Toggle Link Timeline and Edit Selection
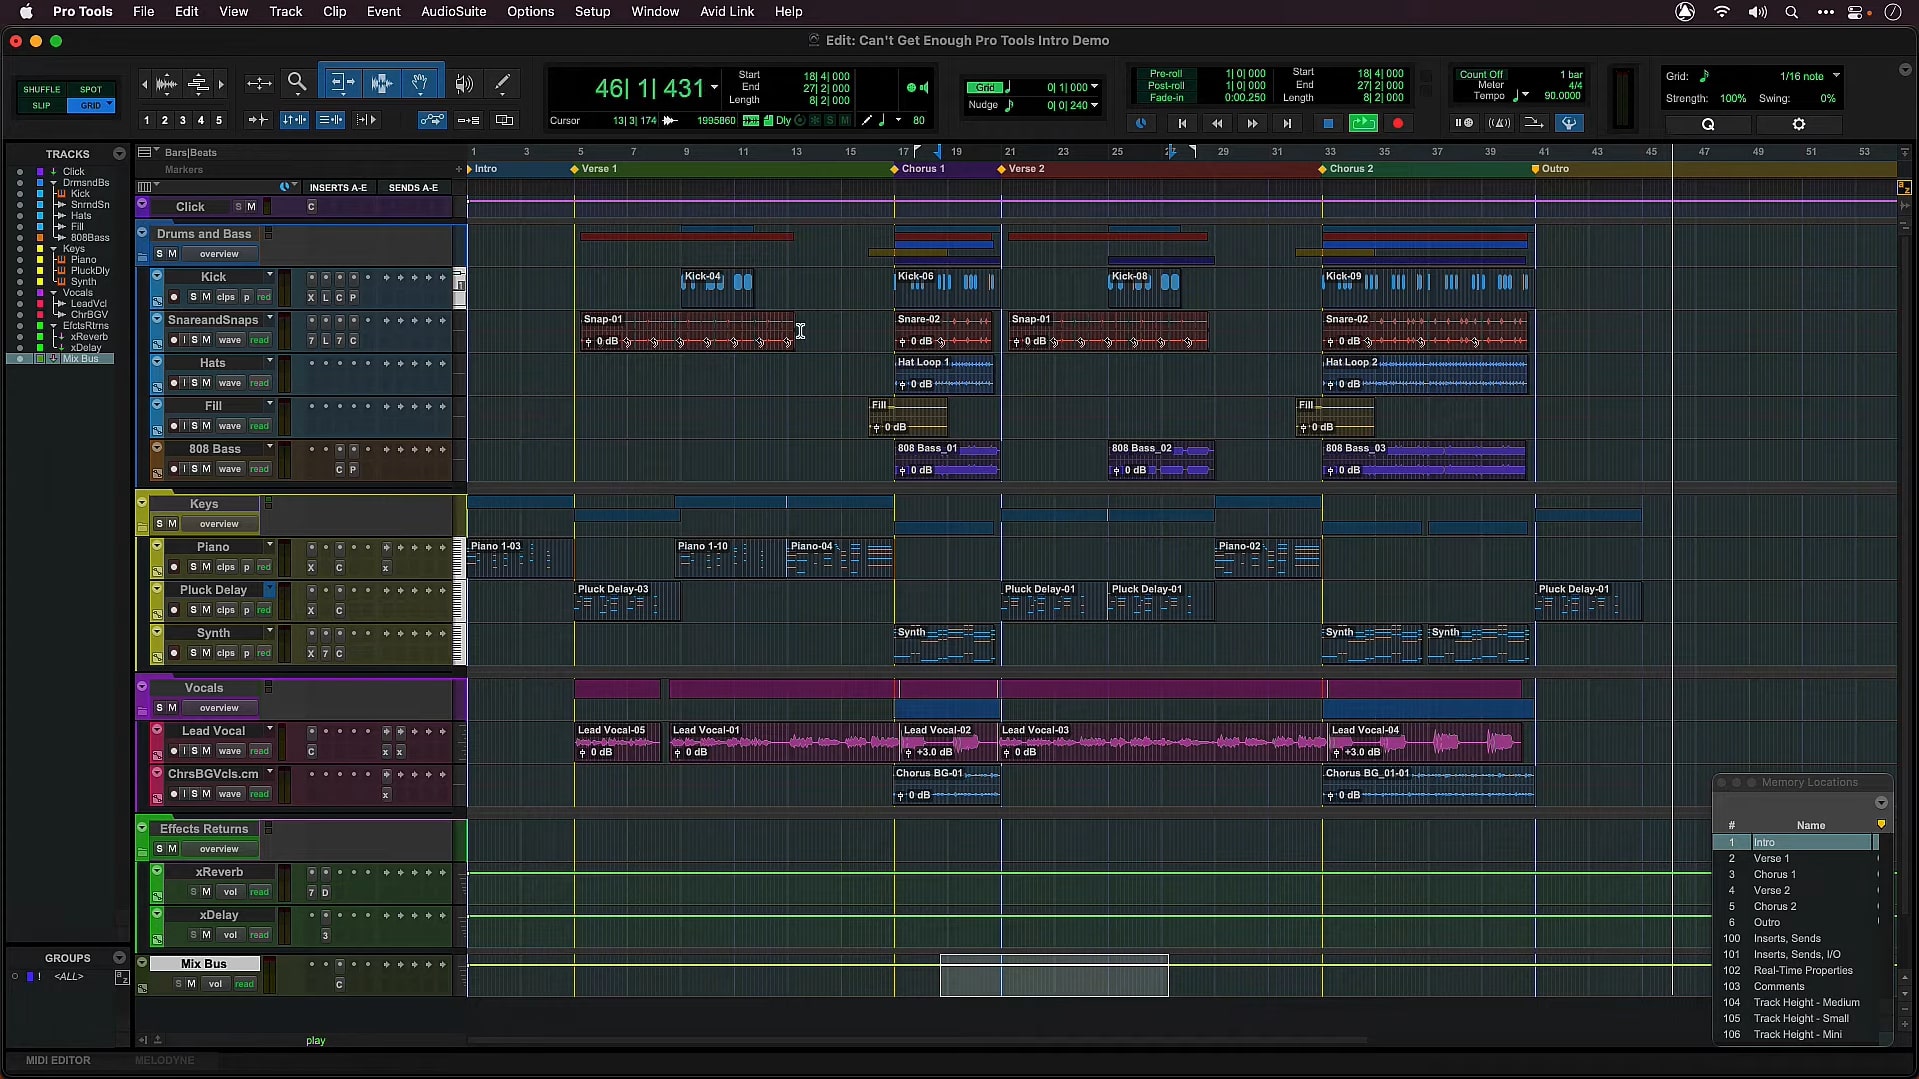 tap(294, 120)
